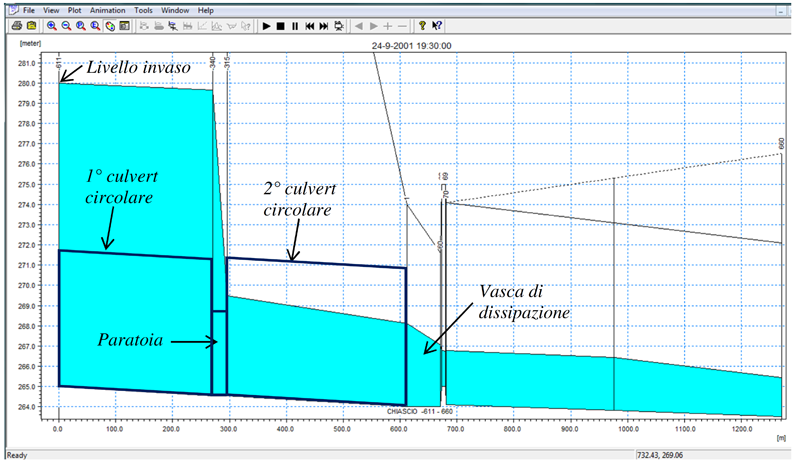Image resolution: width=800 pixels, height=461 pixels.
Task: Click the greyed left arrow step-back icon
Action: coord(359,25)
